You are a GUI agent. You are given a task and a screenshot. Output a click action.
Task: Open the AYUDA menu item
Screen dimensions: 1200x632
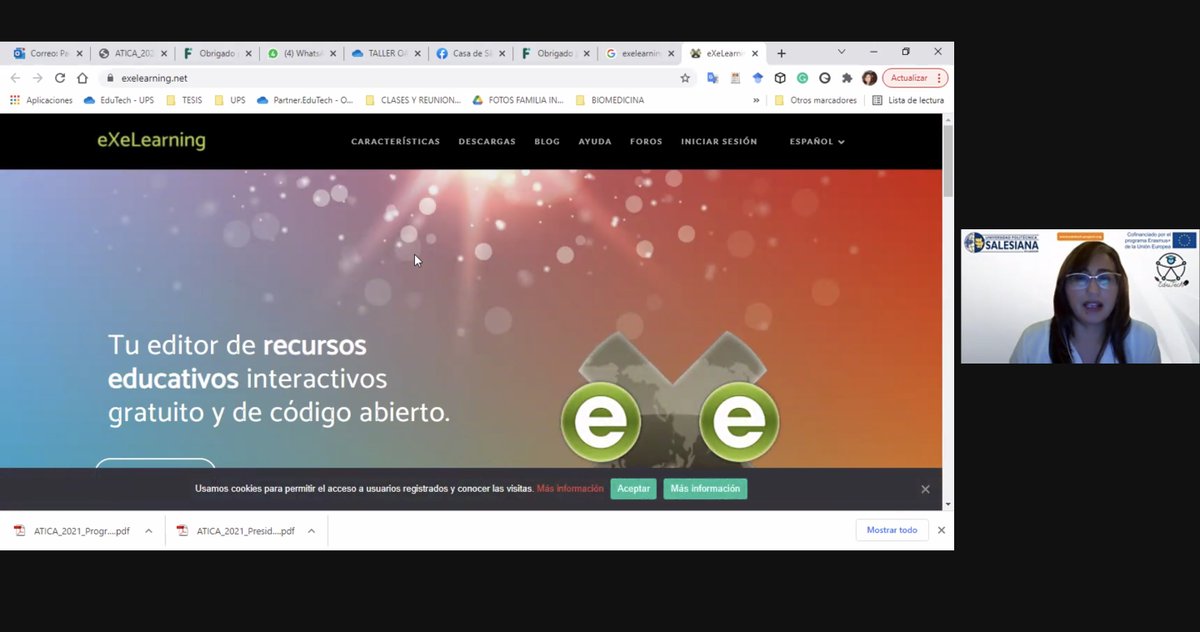[595, 141]
